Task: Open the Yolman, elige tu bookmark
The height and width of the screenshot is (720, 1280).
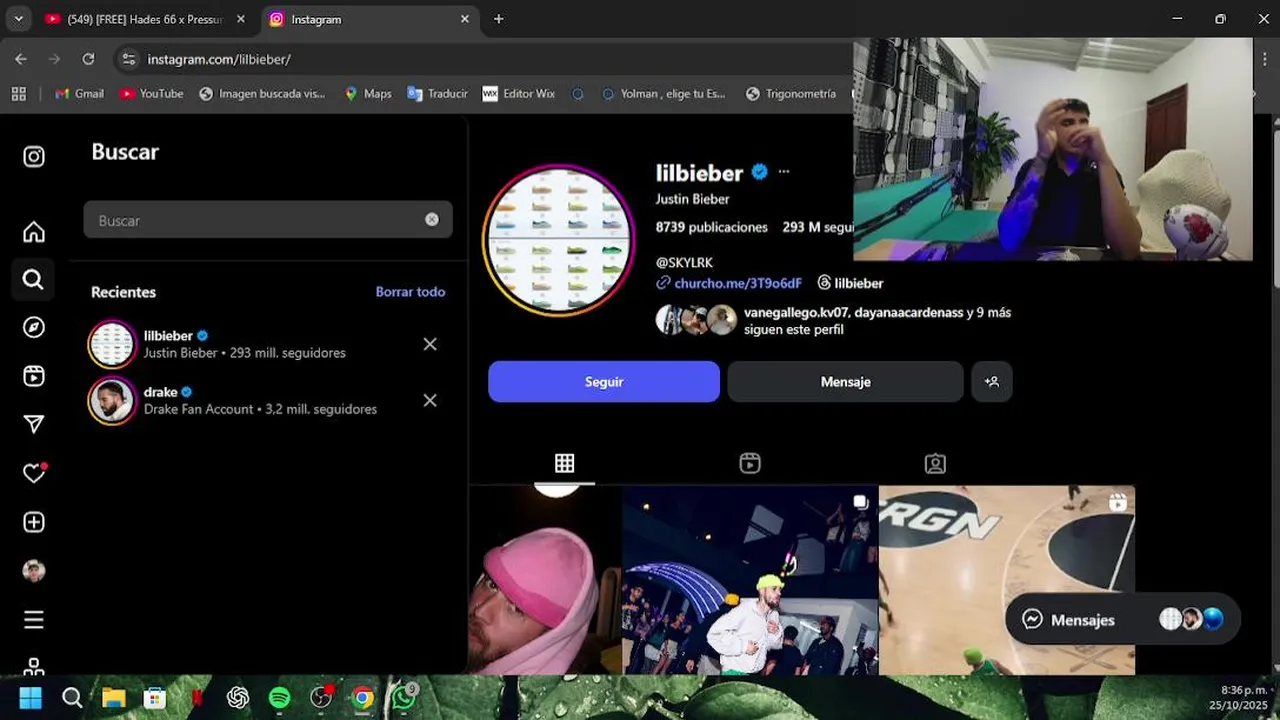Action: pyautogui.click(x=663, y=93)
